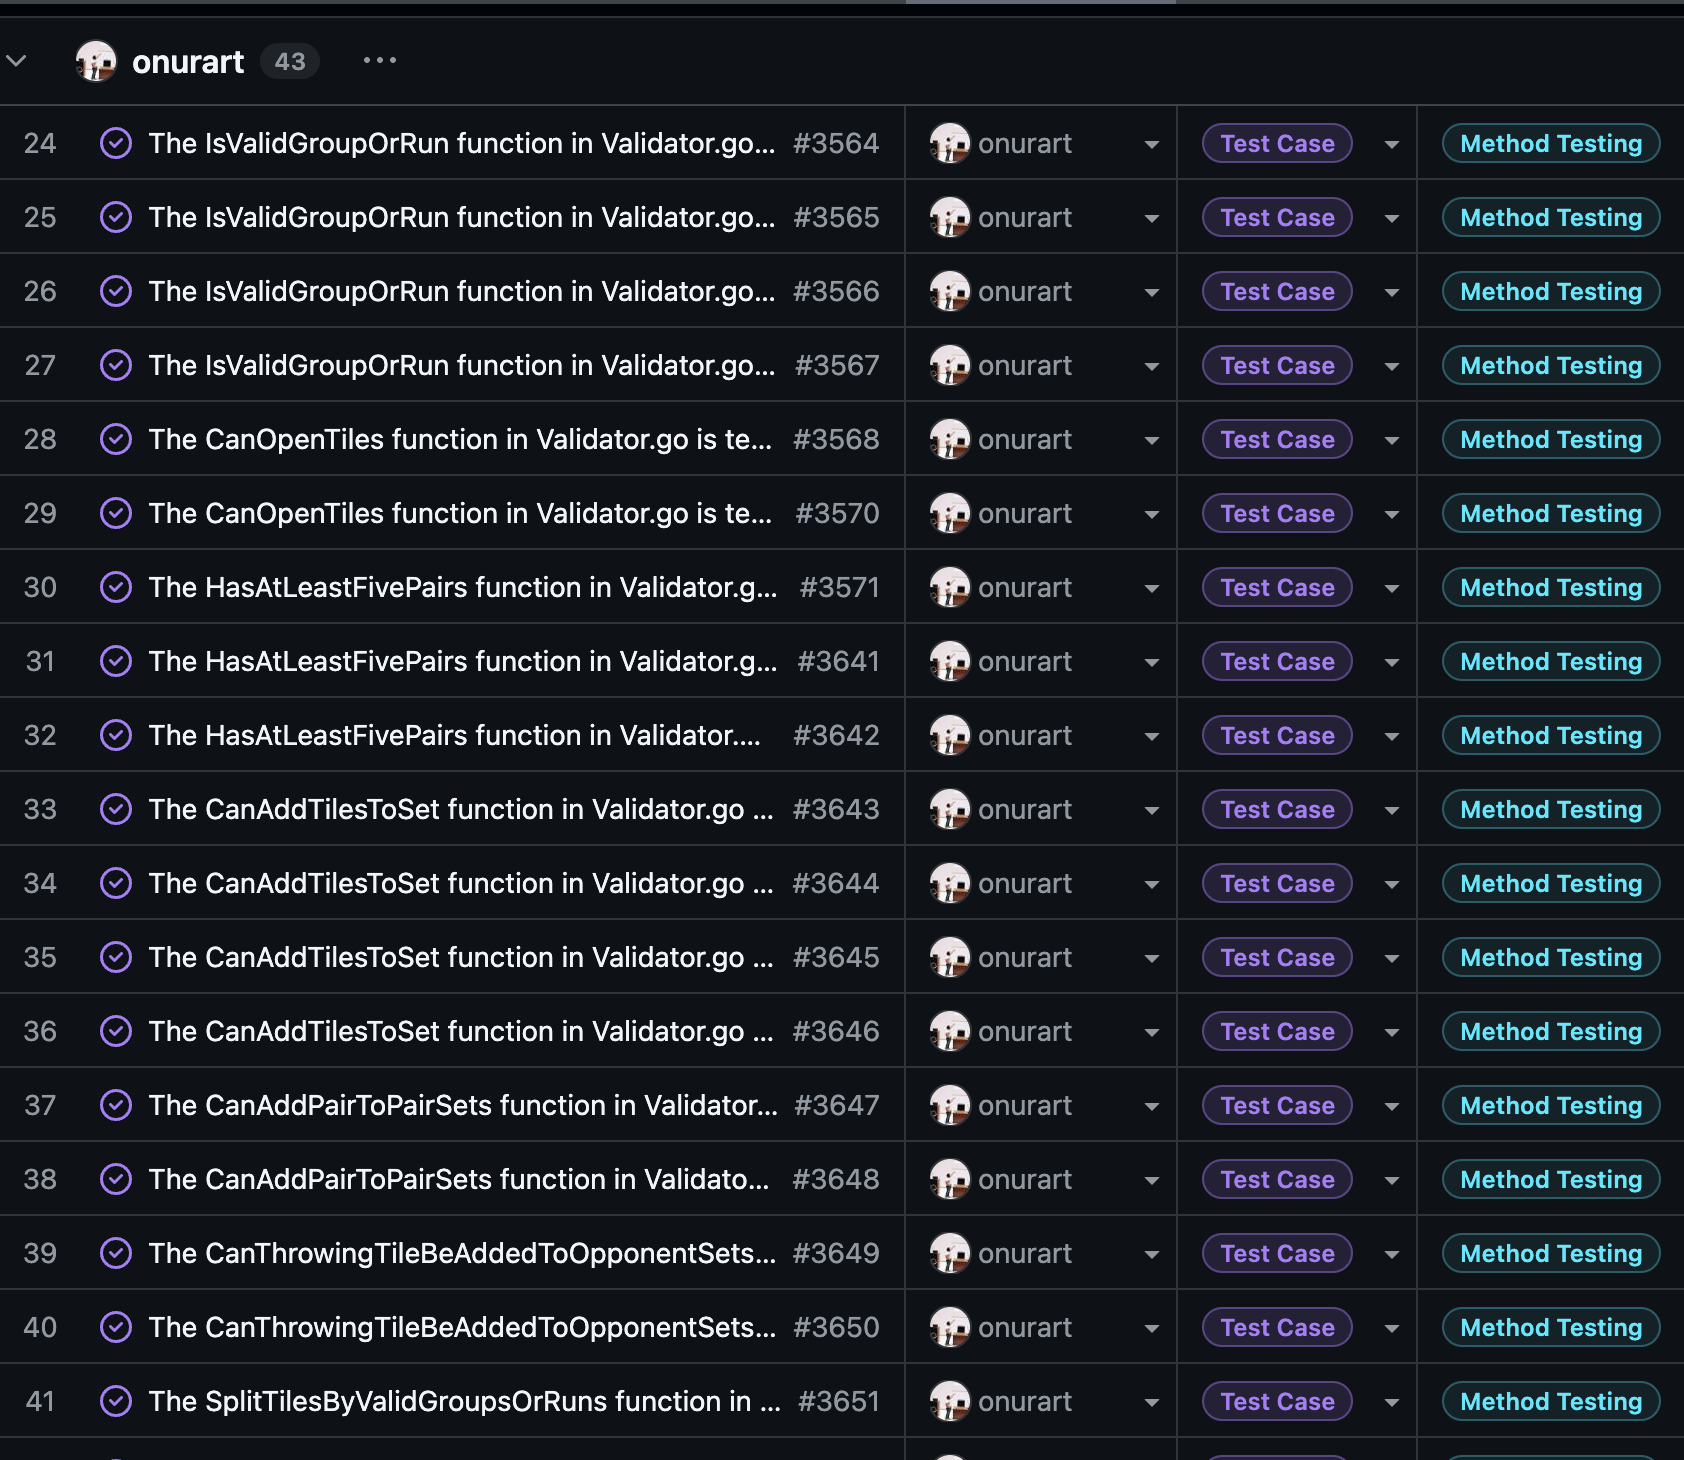Screen dimensions: 1684x1460
Task: Open issue #3570 CanOpenTiles title link
Action: [x=459, y=514]
